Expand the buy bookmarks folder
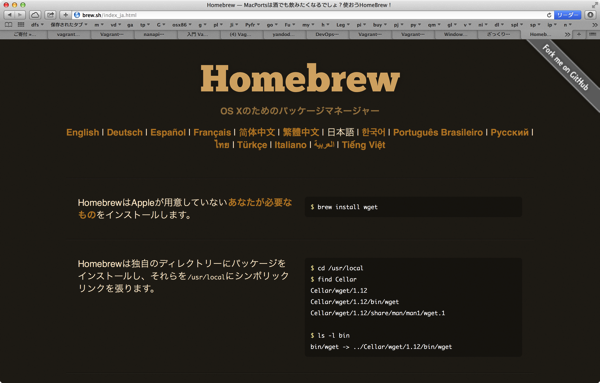The image size is (600, 383). (380, 24)
